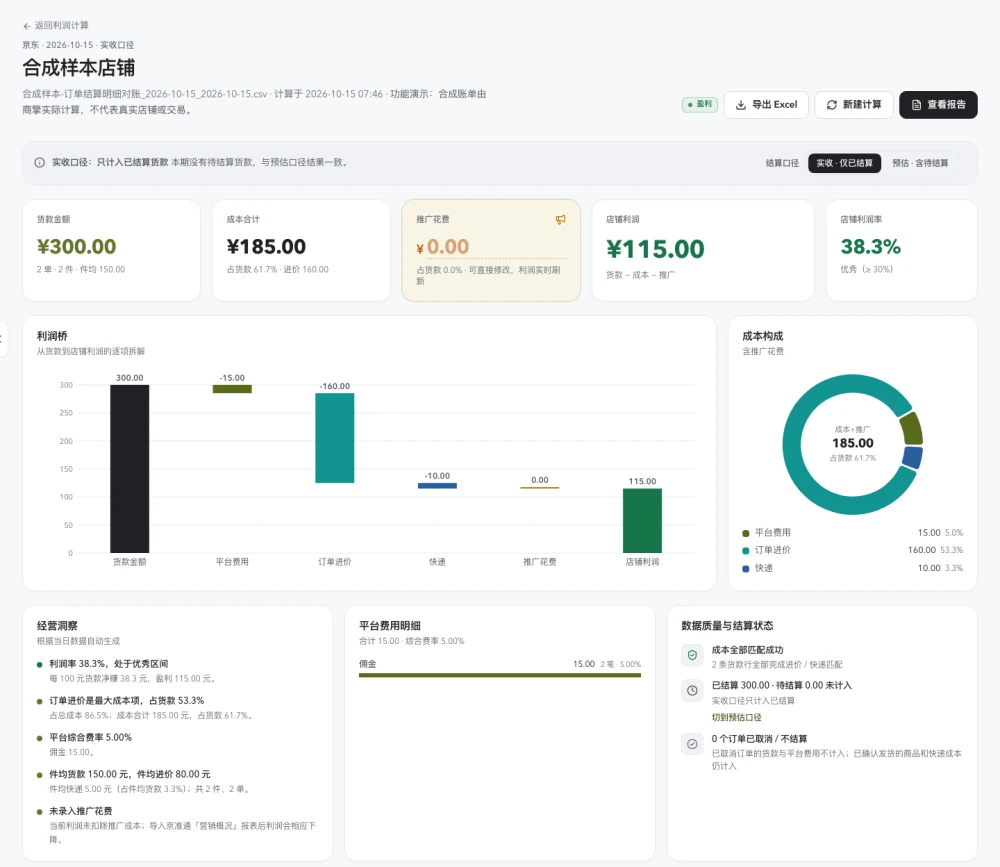The image size is (1000, 867).
Task: Click the check-circle icon next to 0 个订单已取消
Action: (692, 745)
